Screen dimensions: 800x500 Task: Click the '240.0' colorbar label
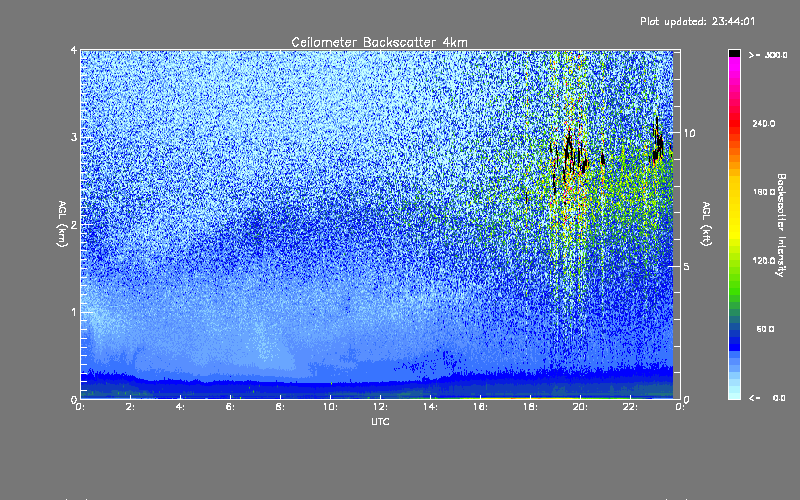(764, 123)
